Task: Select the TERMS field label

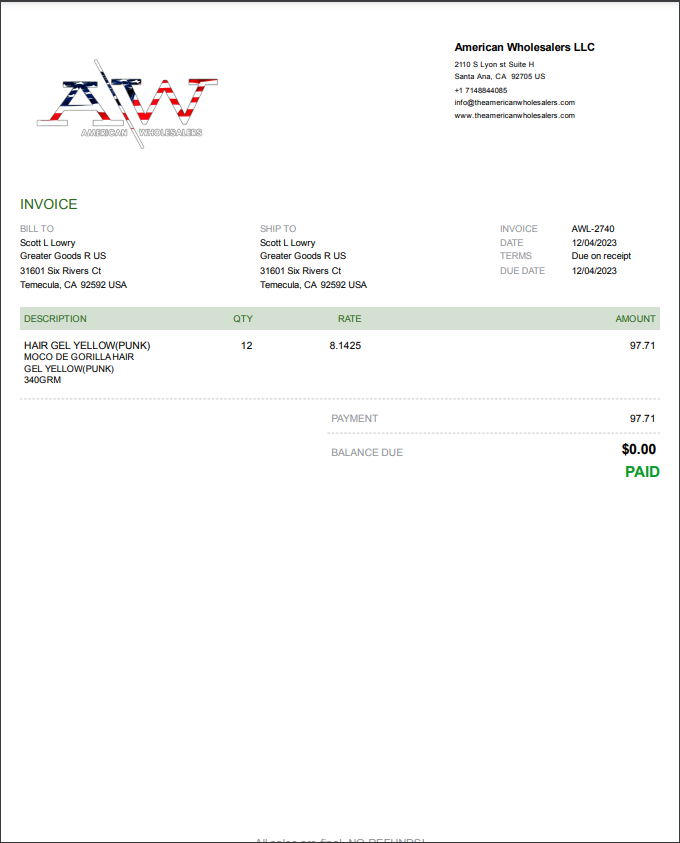Action: pos(516,256)
